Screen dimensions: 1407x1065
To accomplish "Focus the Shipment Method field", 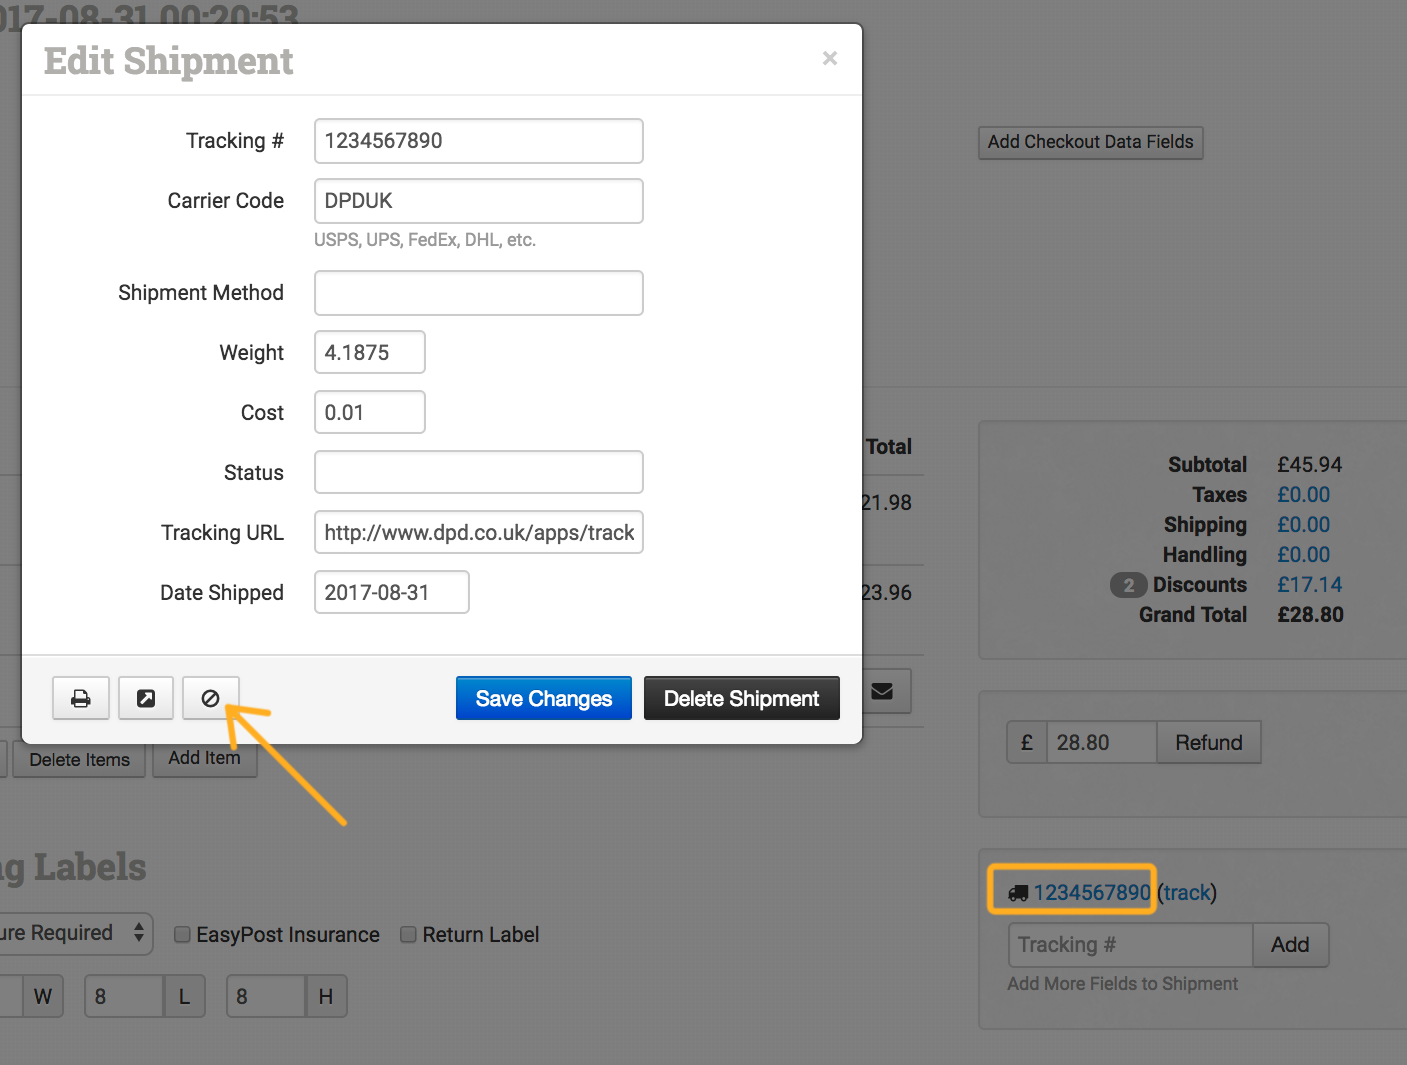I will coord(479,293).
